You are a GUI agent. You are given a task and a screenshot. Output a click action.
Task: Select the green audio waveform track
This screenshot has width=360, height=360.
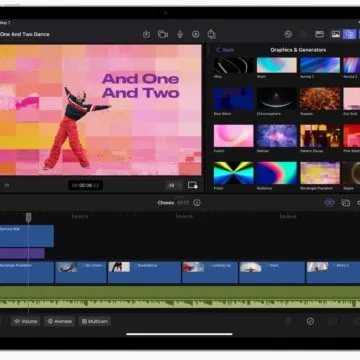(180, 297)
